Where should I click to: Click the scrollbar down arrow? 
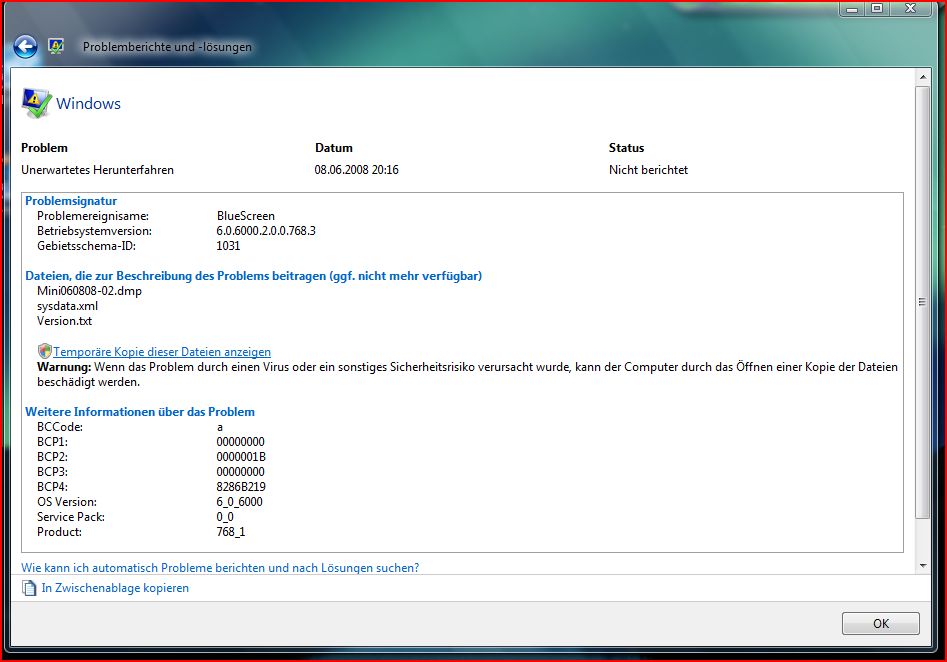coord(922,566)
